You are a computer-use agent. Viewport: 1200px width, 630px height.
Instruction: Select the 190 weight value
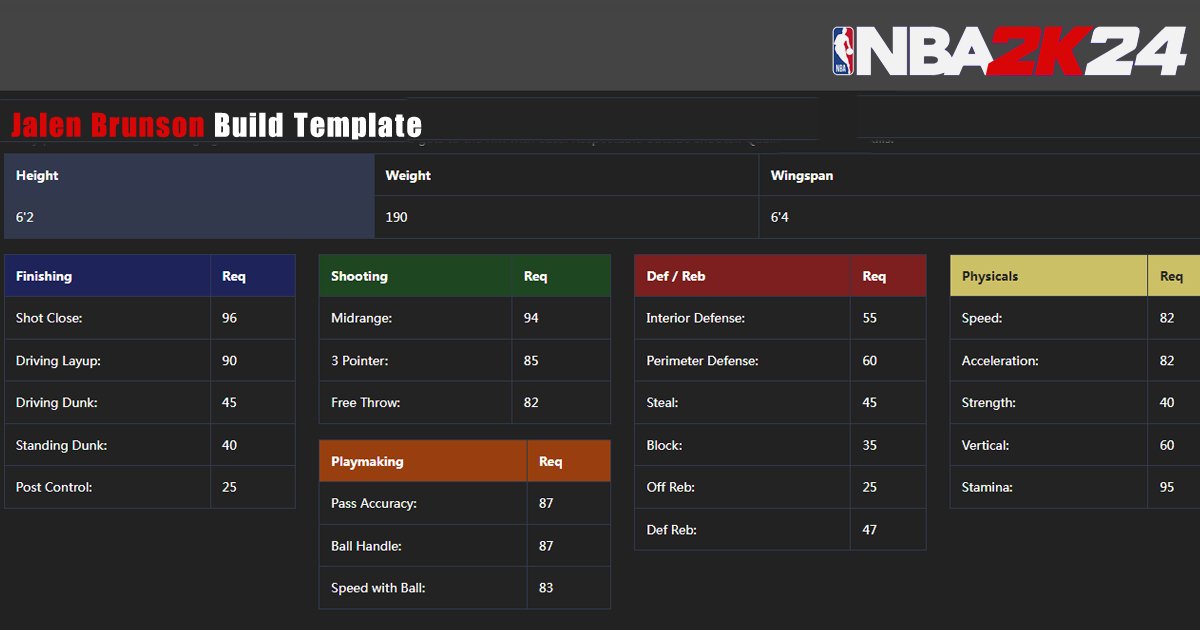click(397, 217)
